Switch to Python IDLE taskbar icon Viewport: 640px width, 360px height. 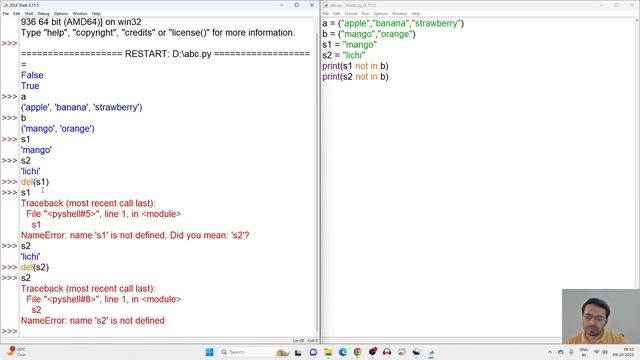coord(431,352)
